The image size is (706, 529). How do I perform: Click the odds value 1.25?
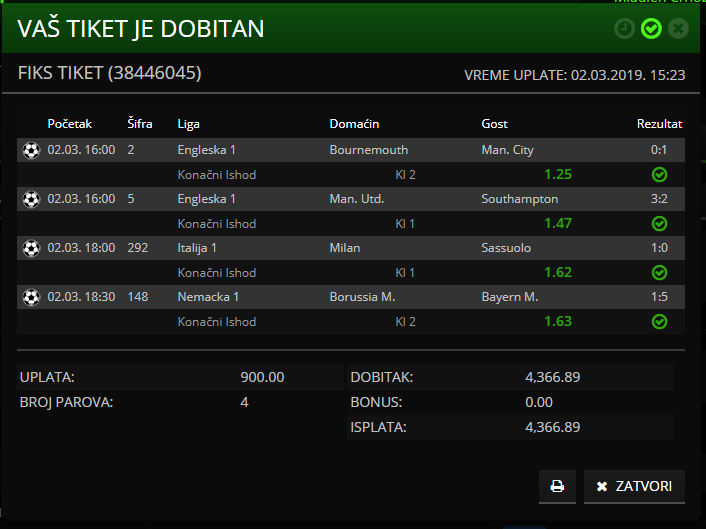click(x=558, y=174)
